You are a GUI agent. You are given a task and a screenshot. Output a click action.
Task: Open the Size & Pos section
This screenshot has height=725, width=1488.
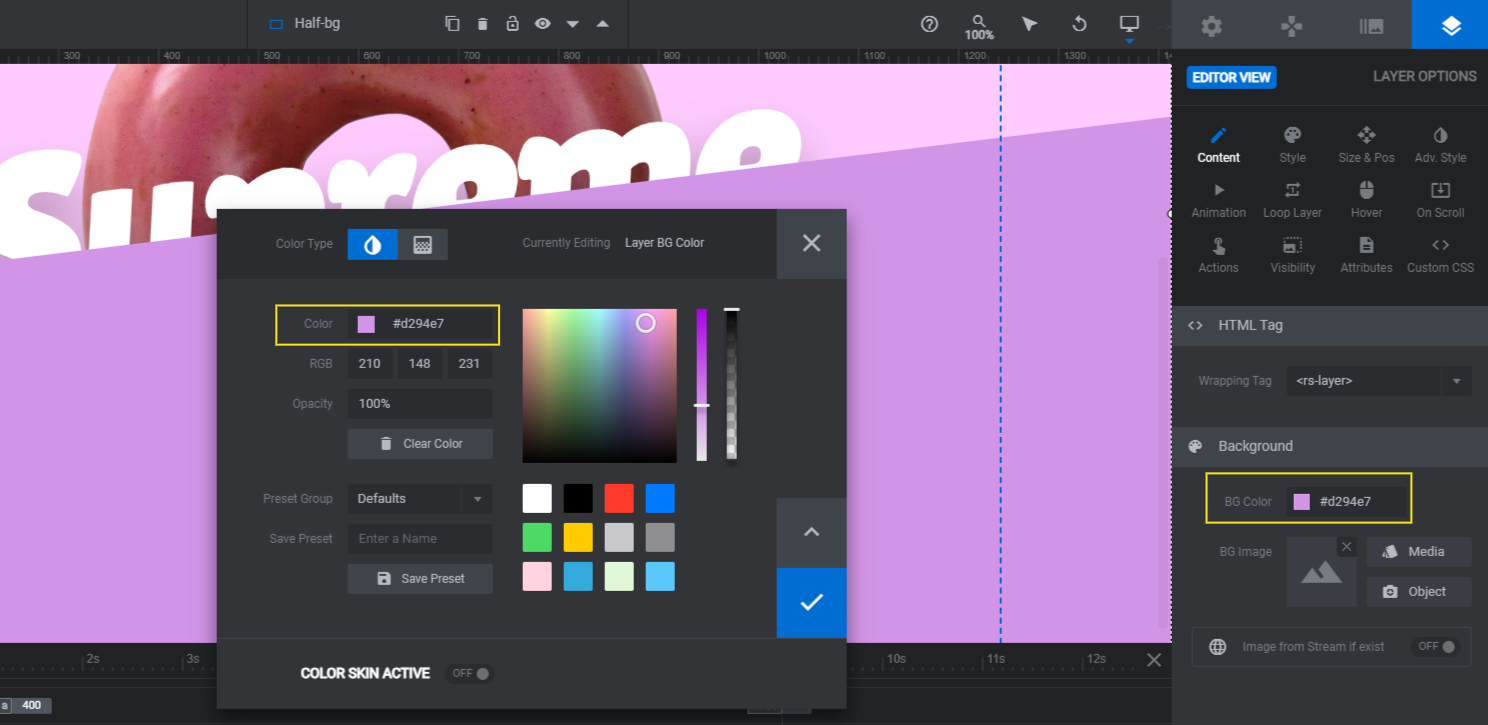coord(1366,145)
